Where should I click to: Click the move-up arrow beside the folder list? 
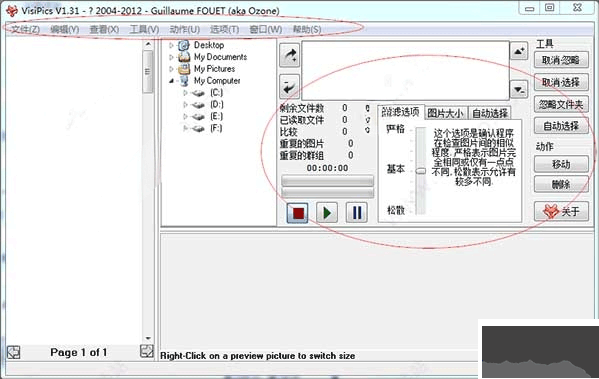(x=519, y=51)
